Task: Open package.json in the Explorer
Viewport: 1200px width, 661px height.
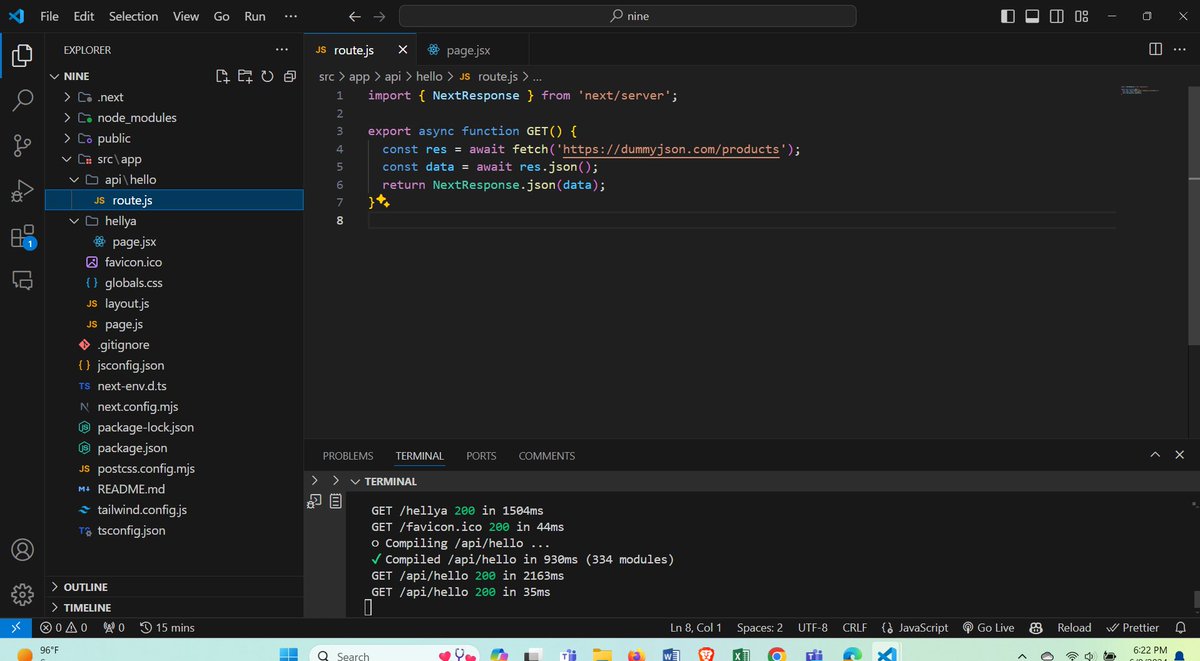Action: coord(175,448)
